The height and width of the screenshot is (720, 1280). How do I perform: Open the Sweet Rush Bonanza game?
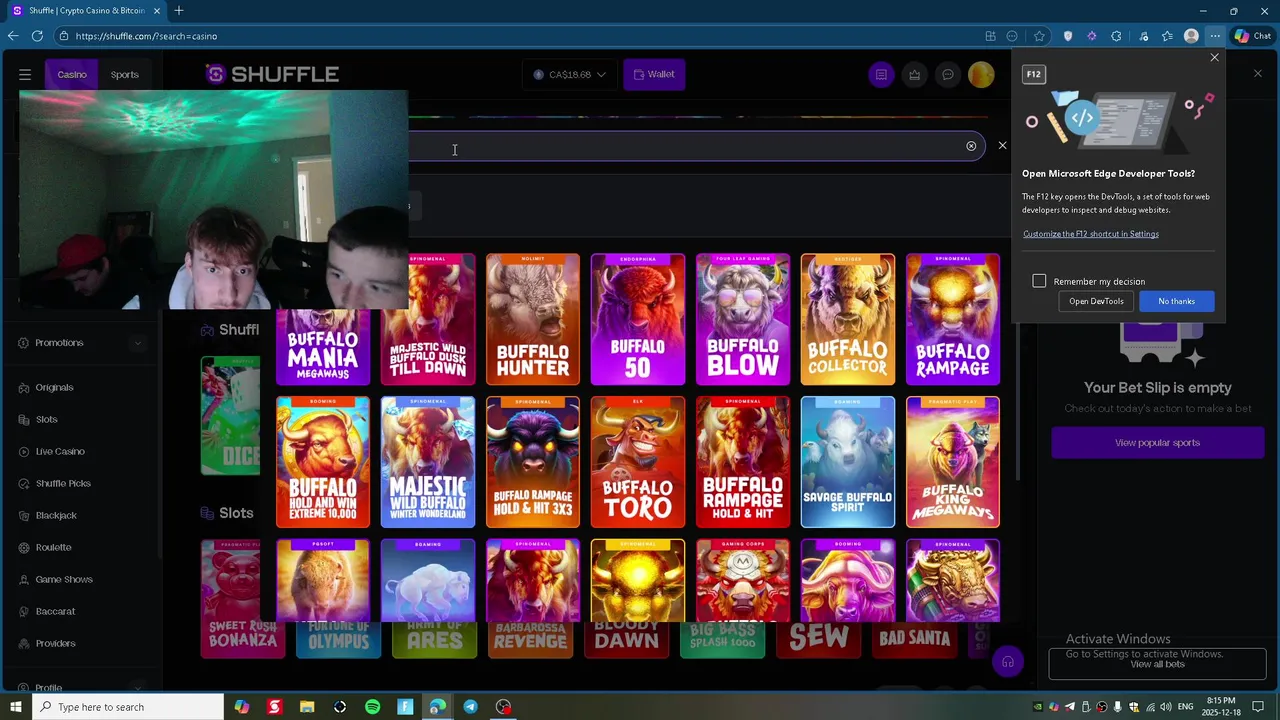coord(230,600)
